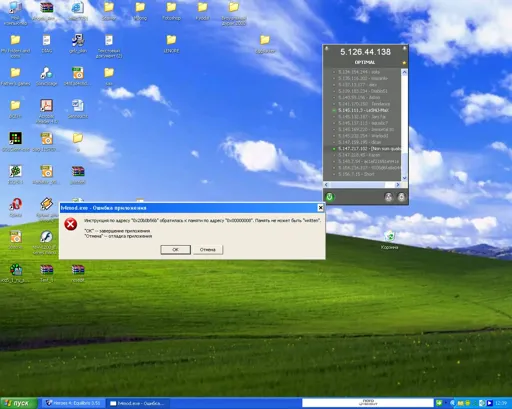Select the network tool icon beside Father's games
Image resolution: width=512 pixels, height=409 pixels.
pos(47,77)
